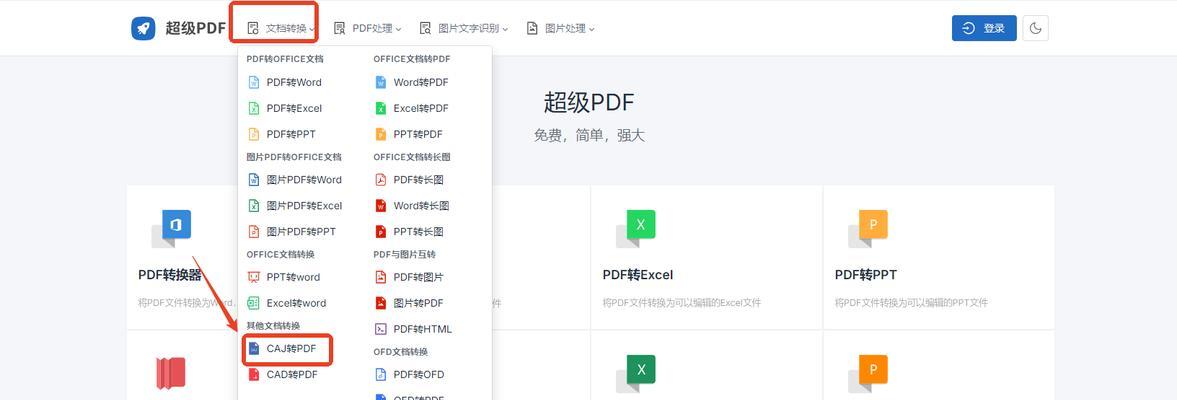Click the CAJ转PDF file icon

pos(254,349)
